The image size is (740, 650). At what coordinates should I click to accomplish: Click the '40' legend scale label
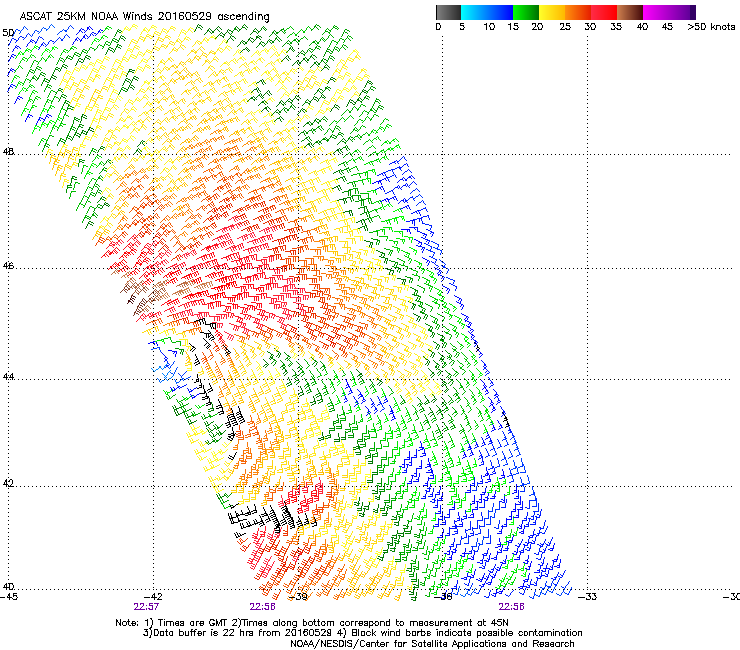coord(642,27)
